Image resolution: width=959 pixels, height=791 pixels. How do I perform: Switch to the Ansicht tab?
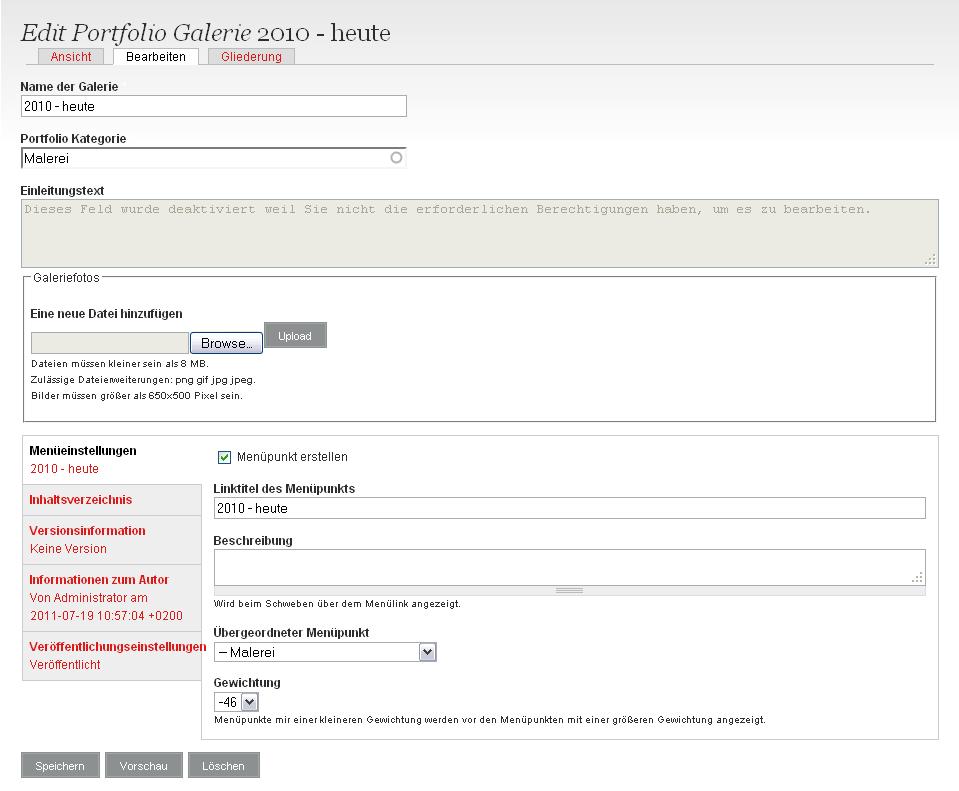coord(71,57)
